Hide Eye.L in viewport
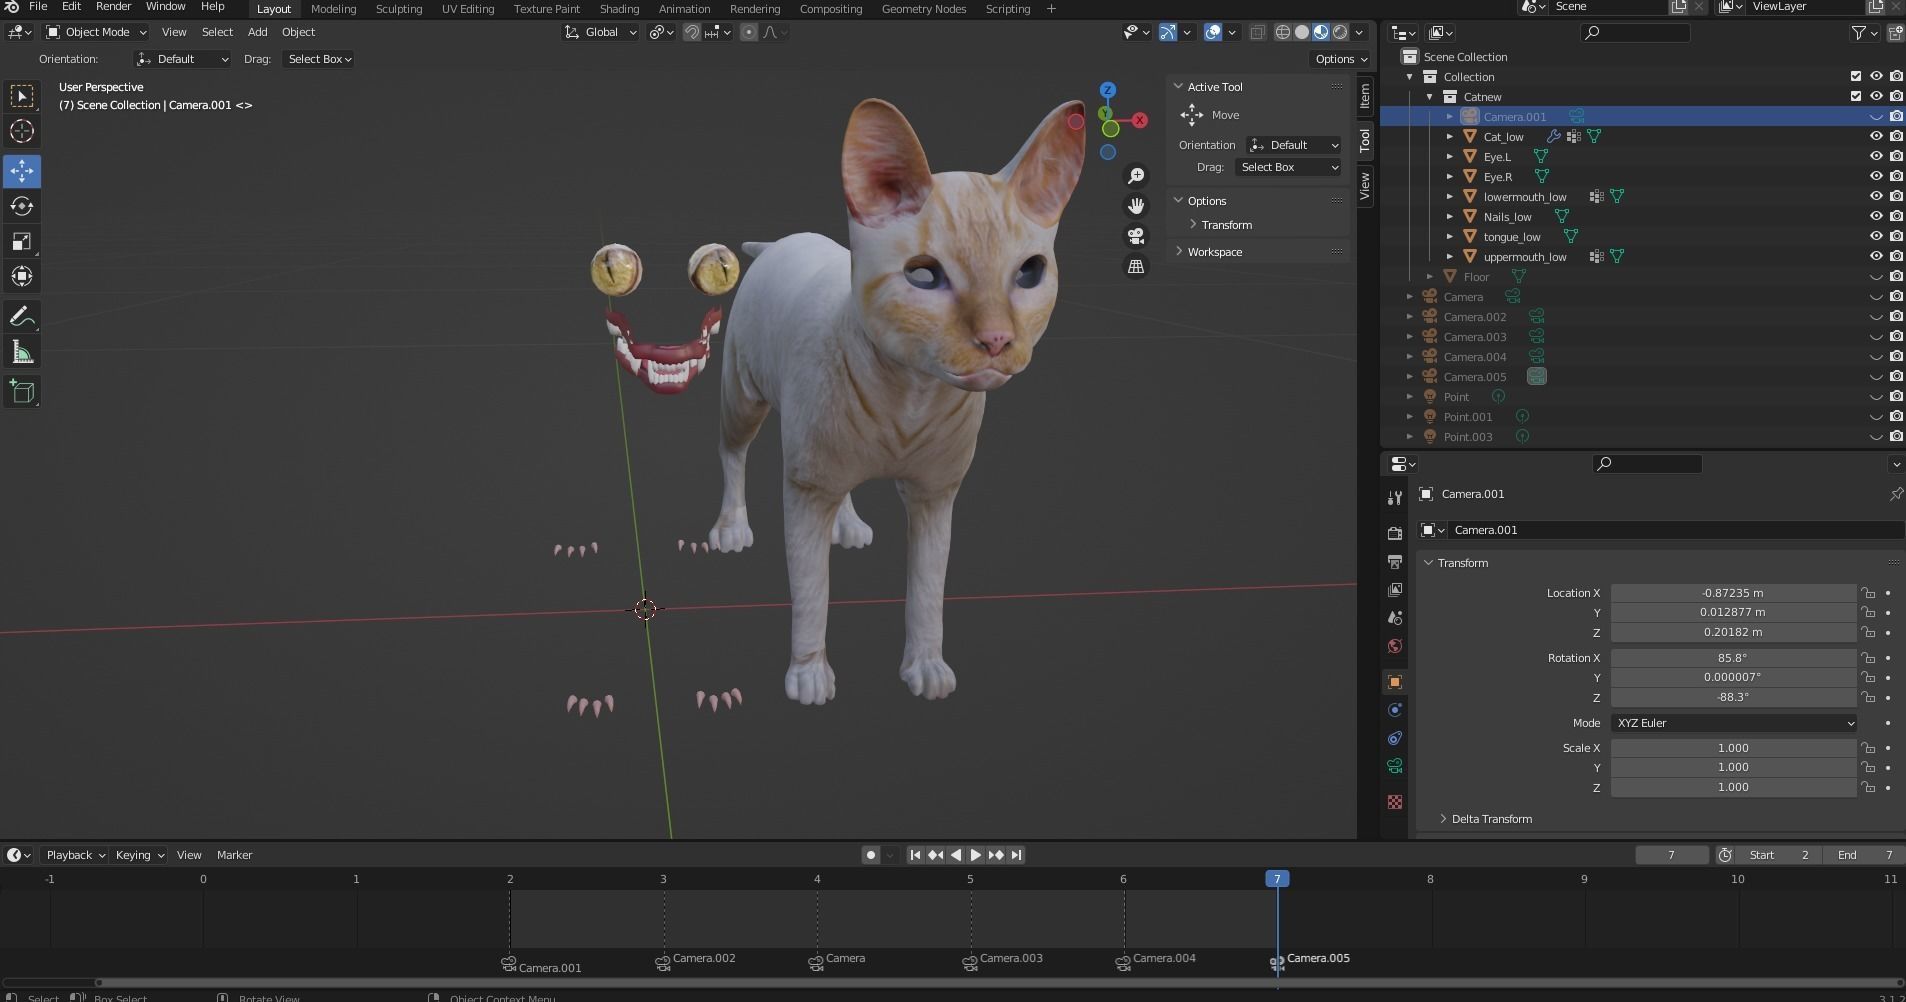This screenshot has height=1002, width=1906. (1876, 156)
